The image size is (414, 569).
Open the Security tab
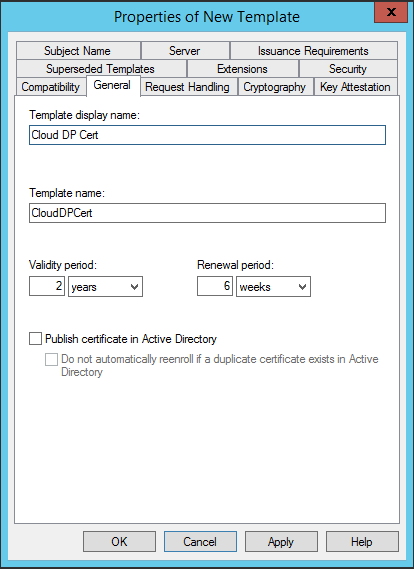click(348, 69)
